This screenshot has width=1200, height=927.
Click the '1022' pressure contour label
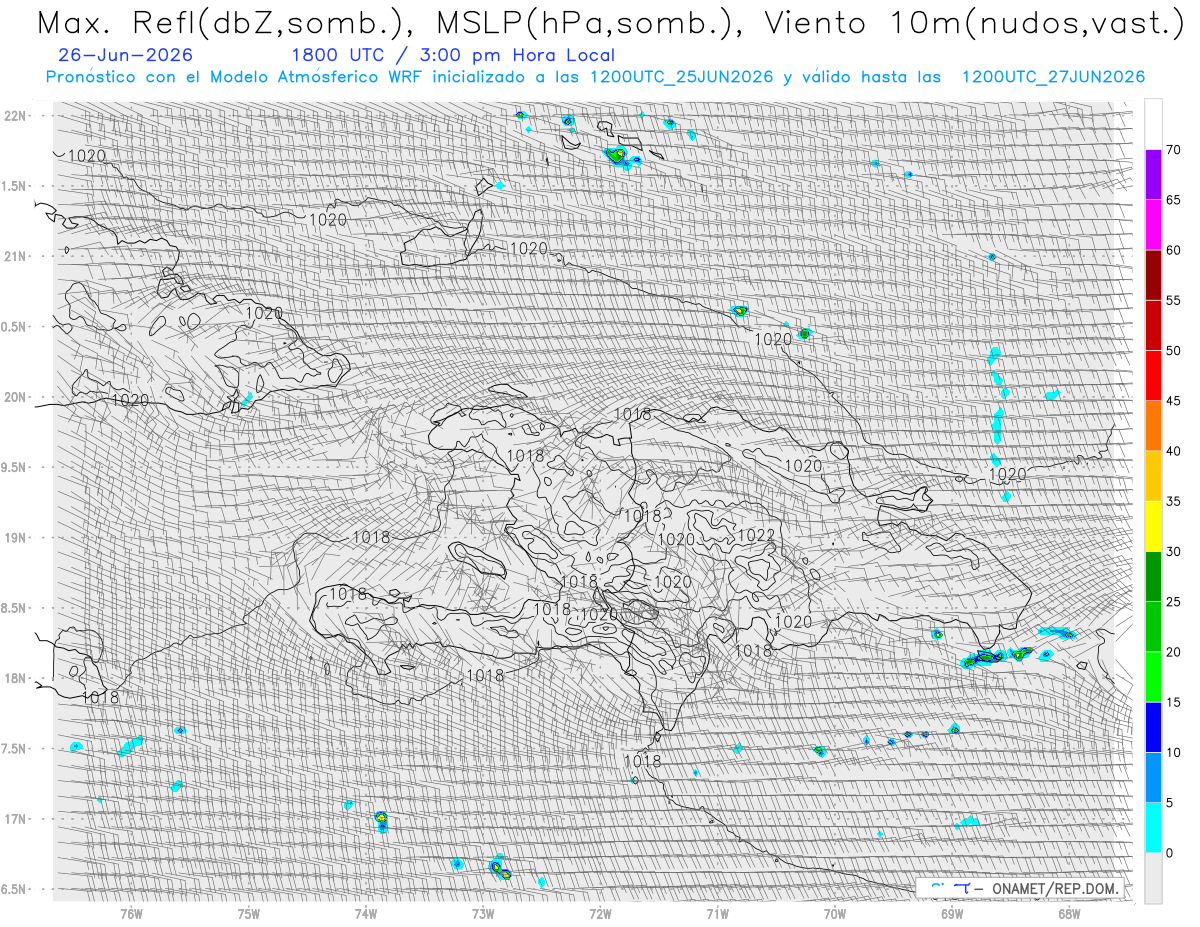coord(756,536)
